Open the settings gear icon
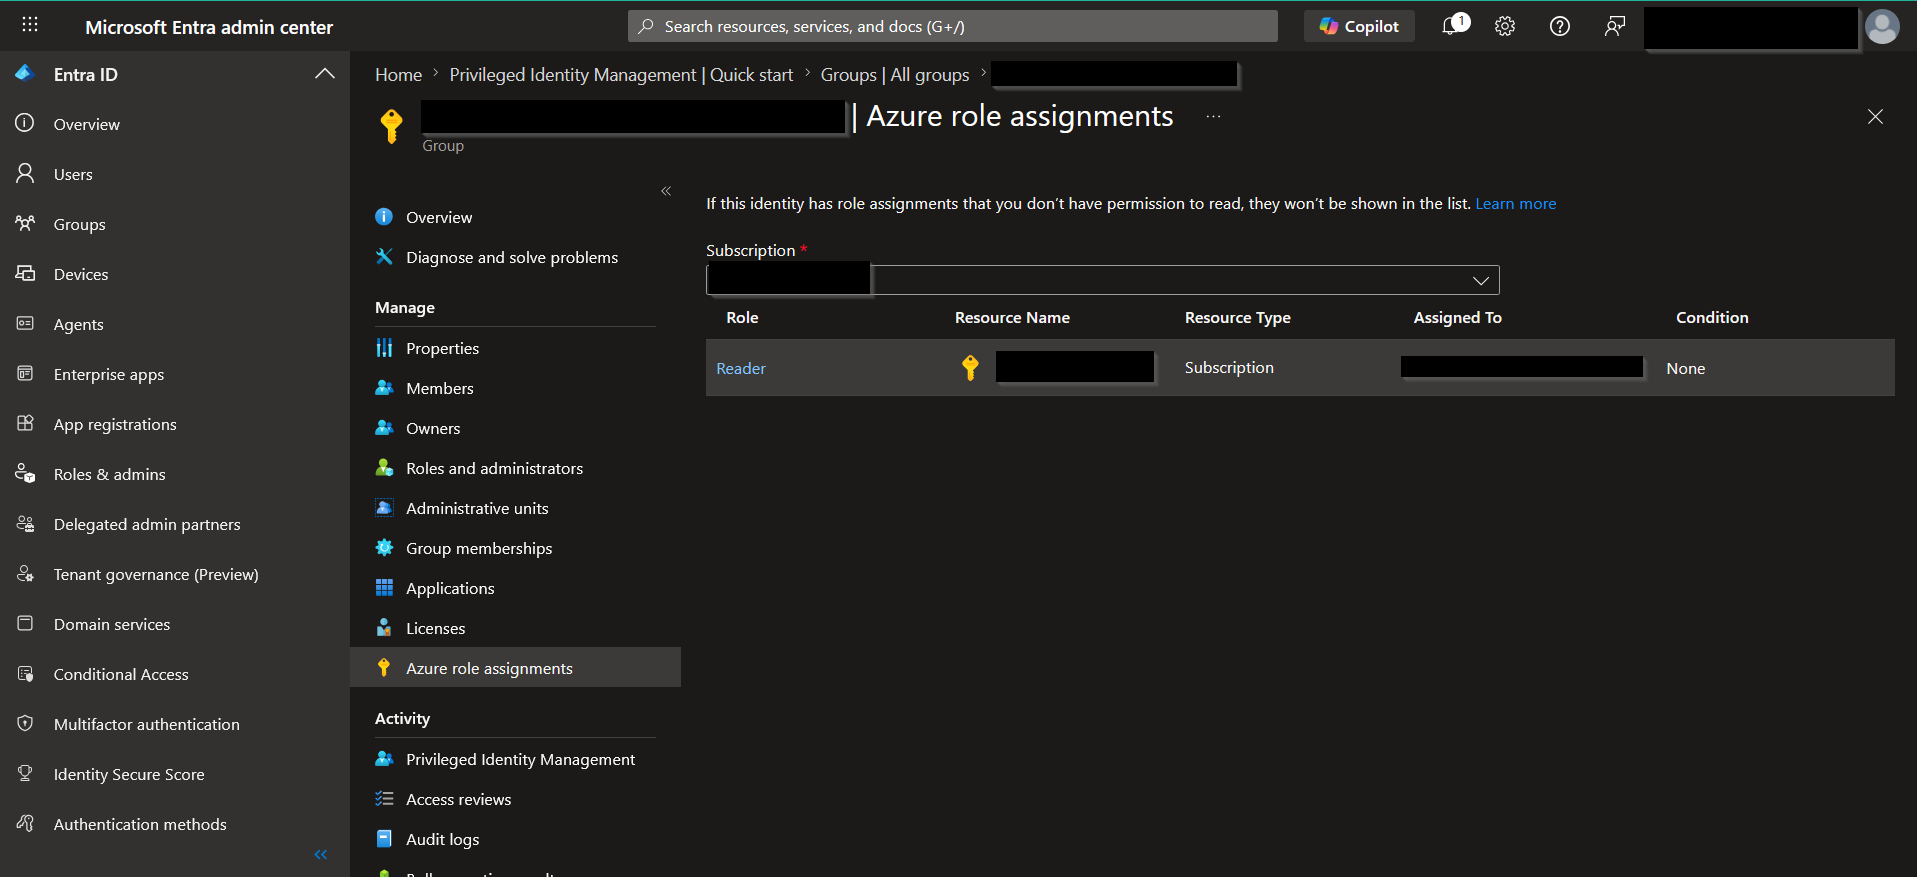This screenshot has height=877, width=1917. coord(1505,26)
